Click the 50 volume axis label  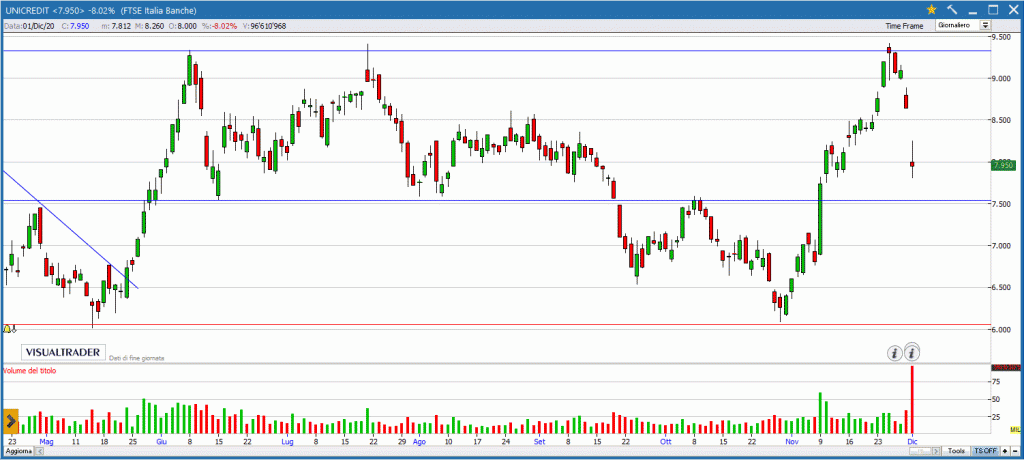coord(997,399)
